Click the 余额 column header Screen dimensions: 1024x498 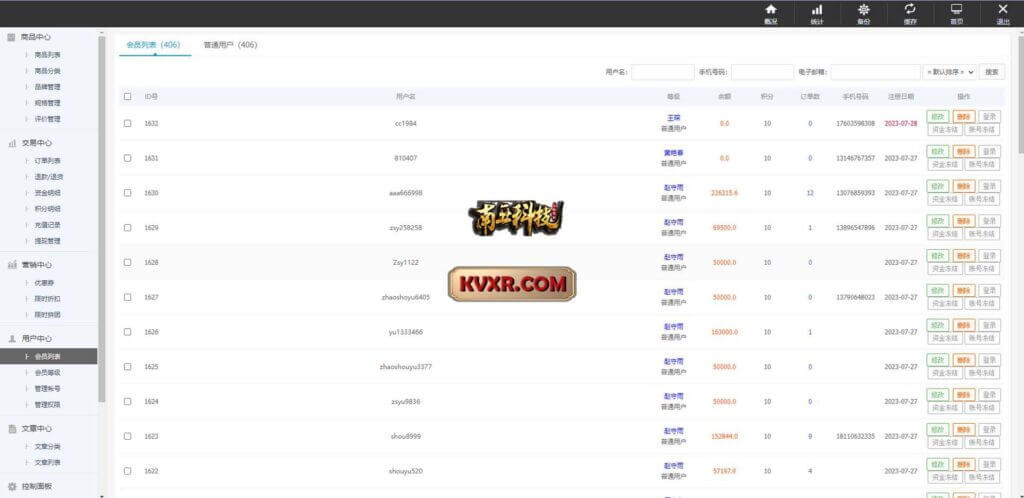point(724,96)
